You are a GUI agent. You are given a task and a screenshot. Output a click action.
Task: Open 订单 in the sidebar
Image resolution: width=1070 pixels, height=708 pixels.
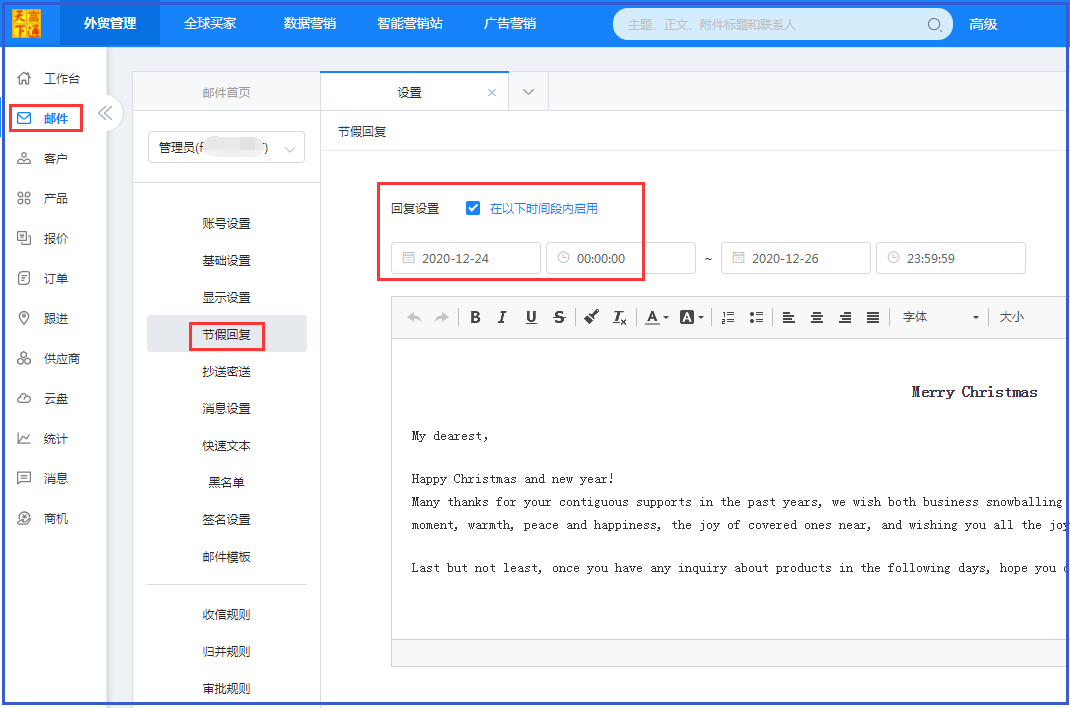42,278
